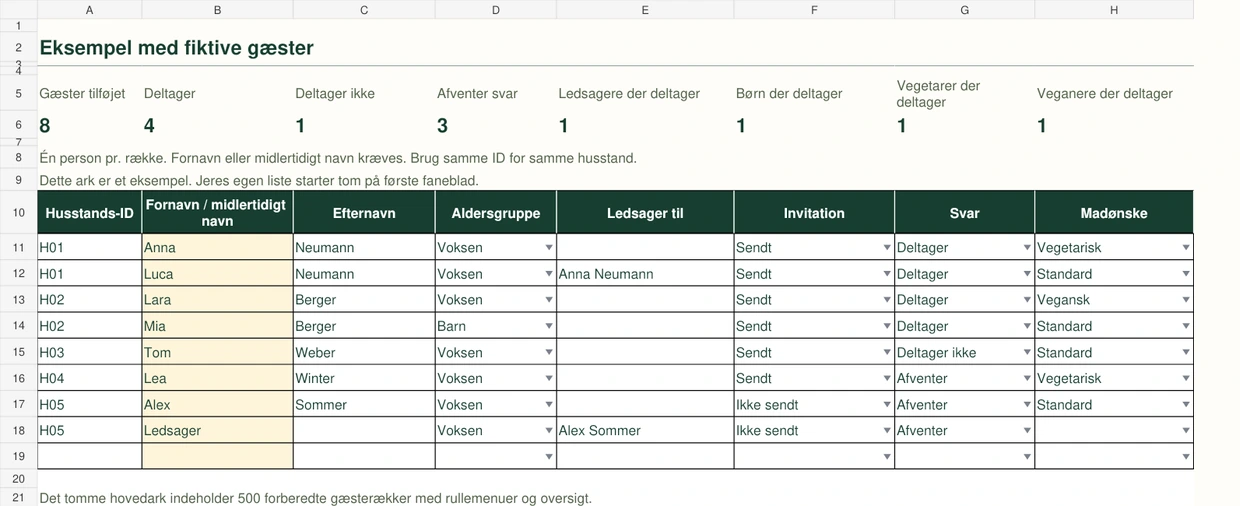Image resolution: width=1240 pixels, height=506 pixels.
Task: Select row 15 header
Action: [x=19, y=353]
